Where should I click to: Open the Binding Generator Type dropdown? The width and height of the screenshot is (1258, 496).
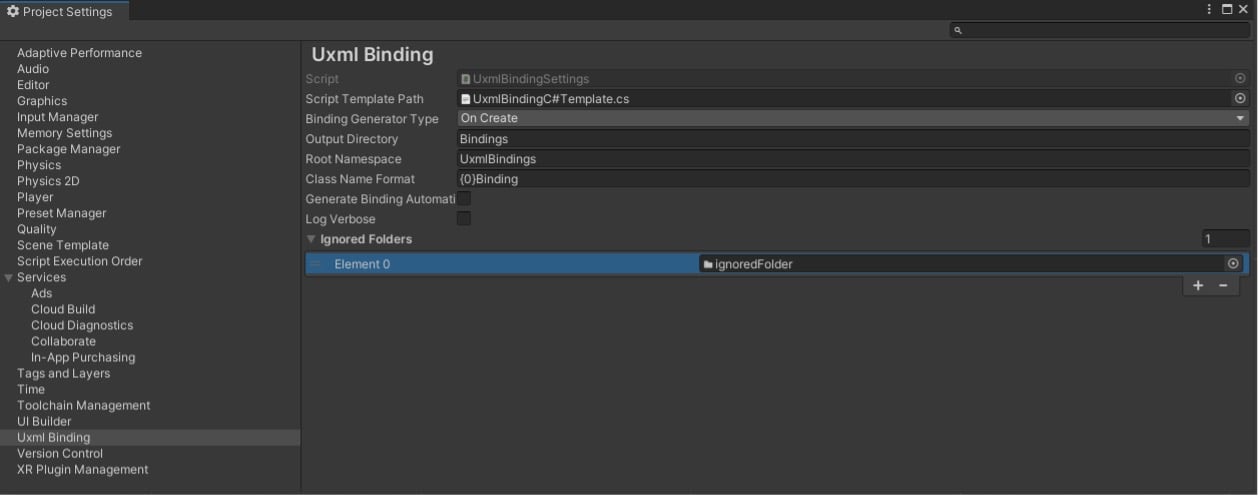tap(853, 118)
